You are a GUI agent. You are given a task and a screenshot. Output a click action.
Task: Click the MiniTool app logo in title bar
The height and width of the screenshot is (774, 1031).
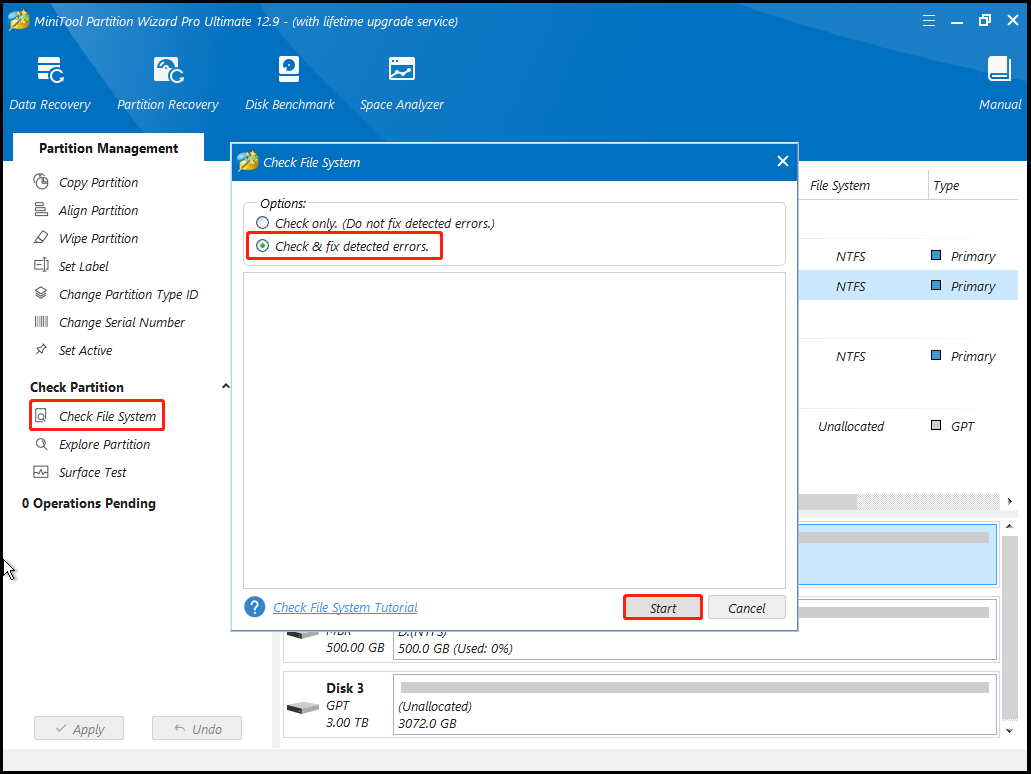[18, 20]
